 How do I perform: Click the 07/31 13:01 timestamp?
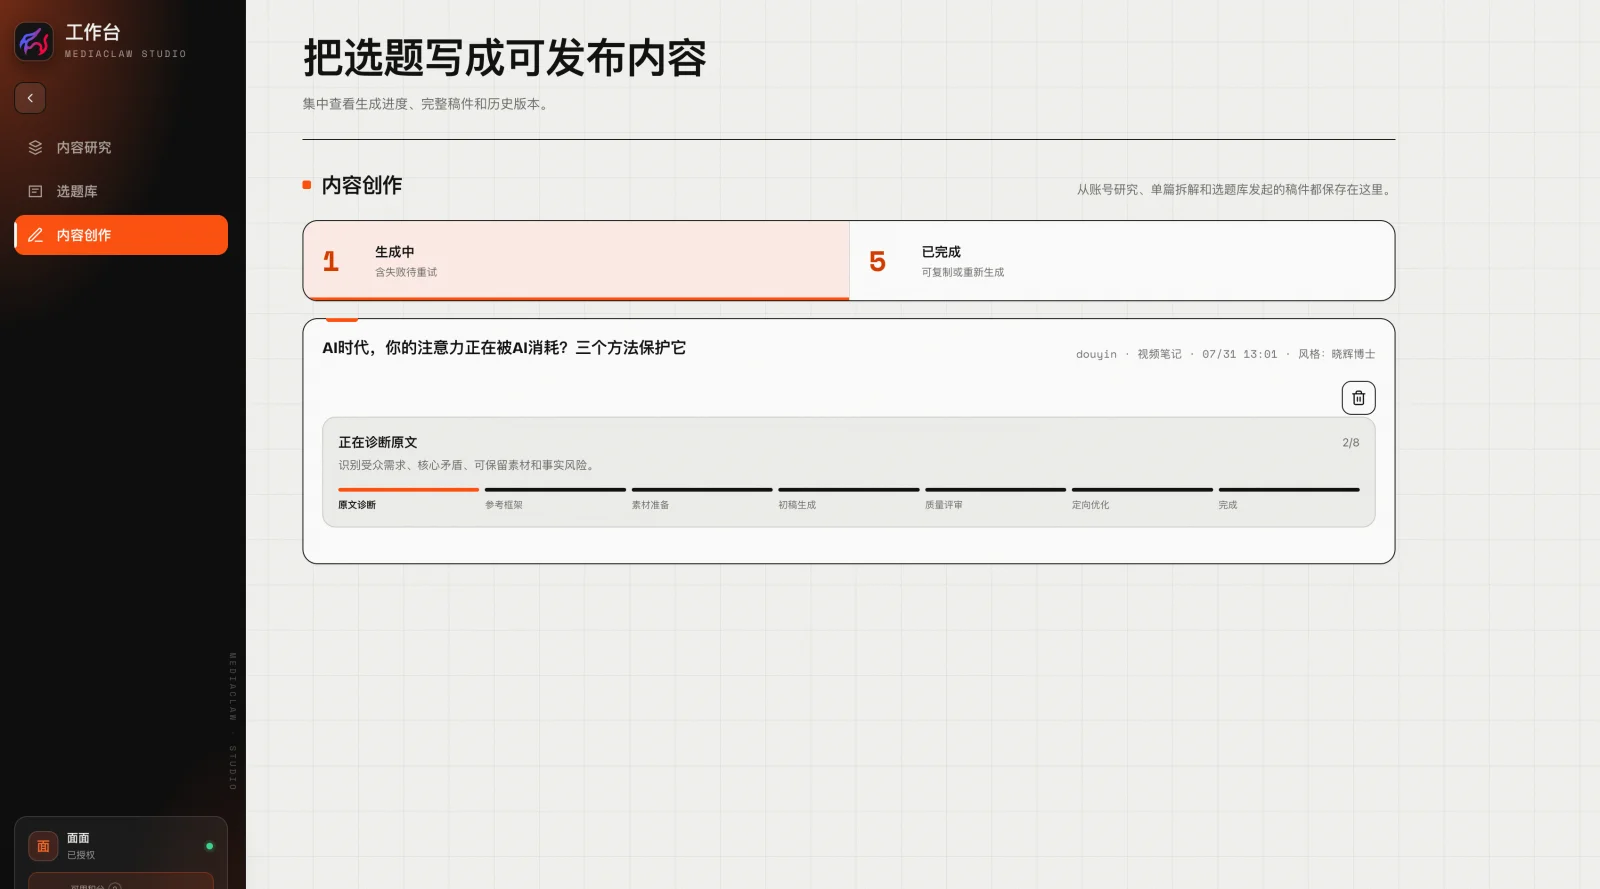pos(1239,354)
